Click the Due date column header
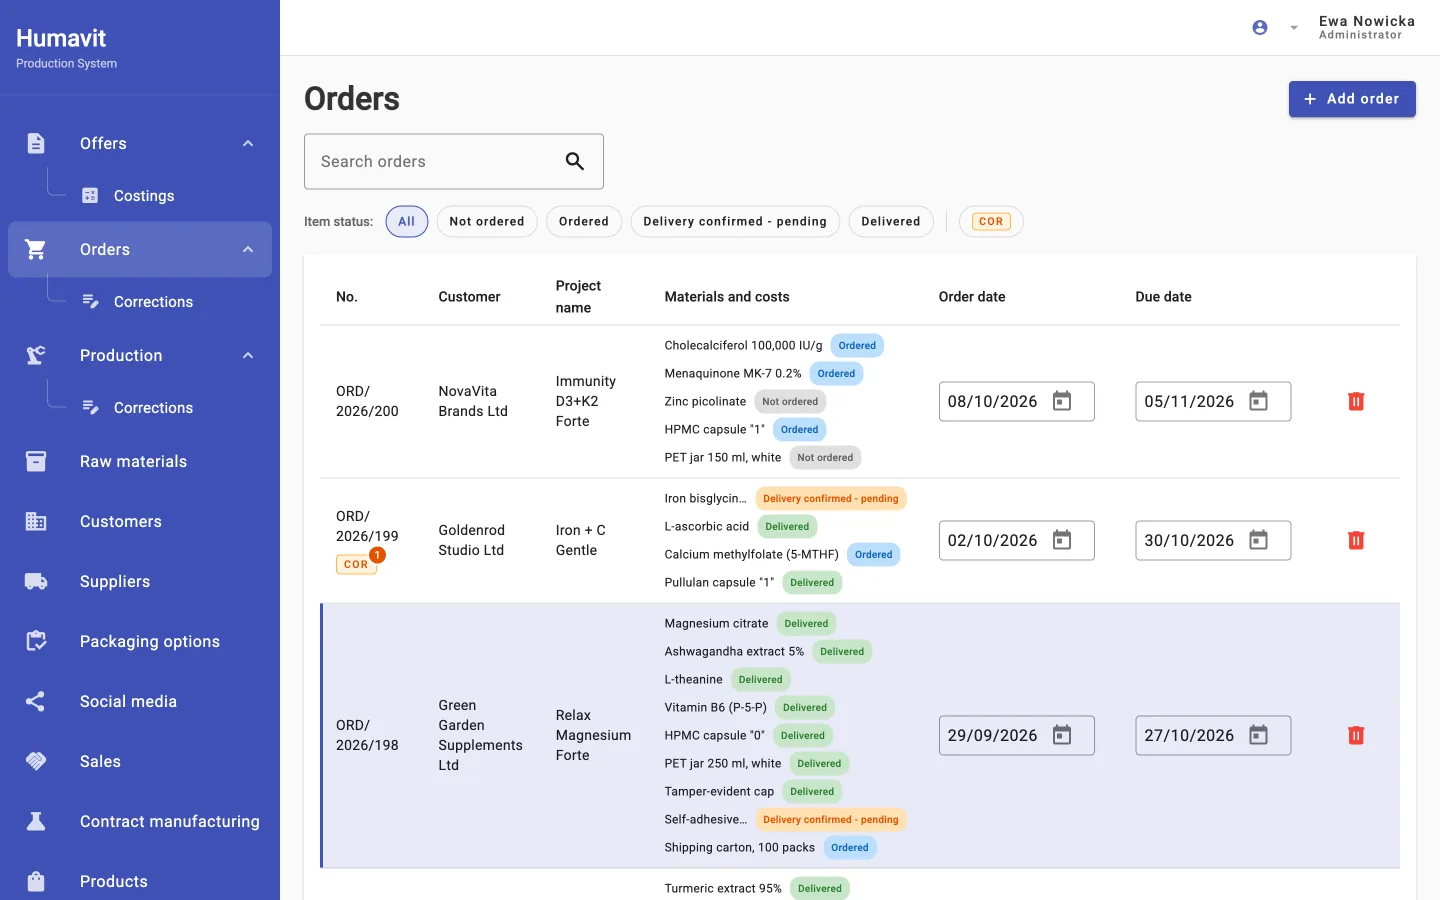Image resolution: width=1440 pixels, height=900 pixels. 1163,297
